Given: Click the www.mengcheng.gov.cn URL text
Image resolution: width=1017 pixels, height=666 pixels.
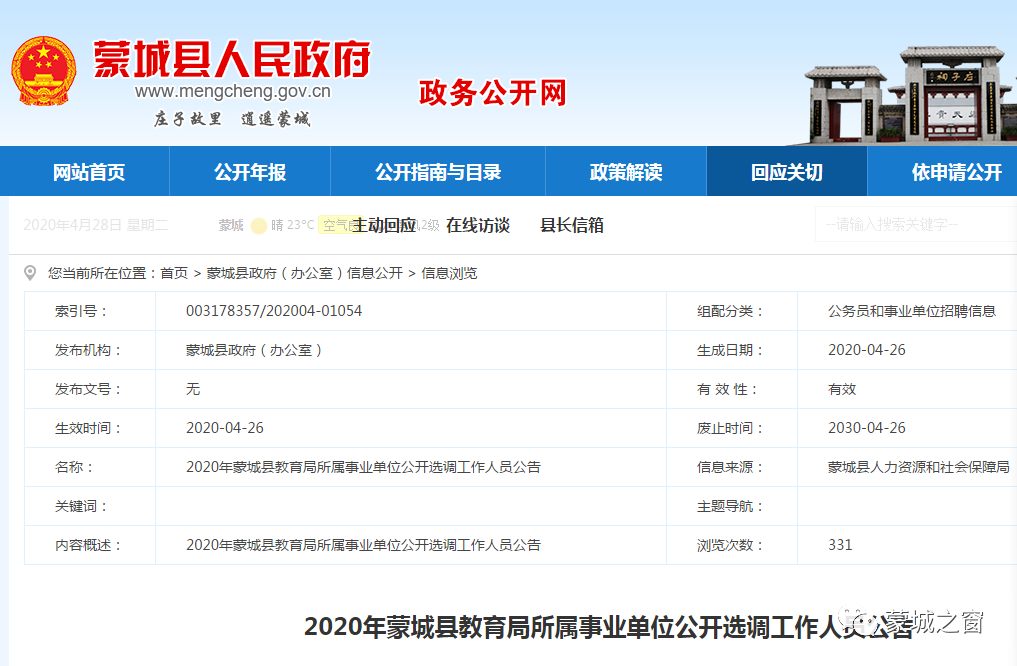Looking at the screenshot, I should click(x=233, y=93).
